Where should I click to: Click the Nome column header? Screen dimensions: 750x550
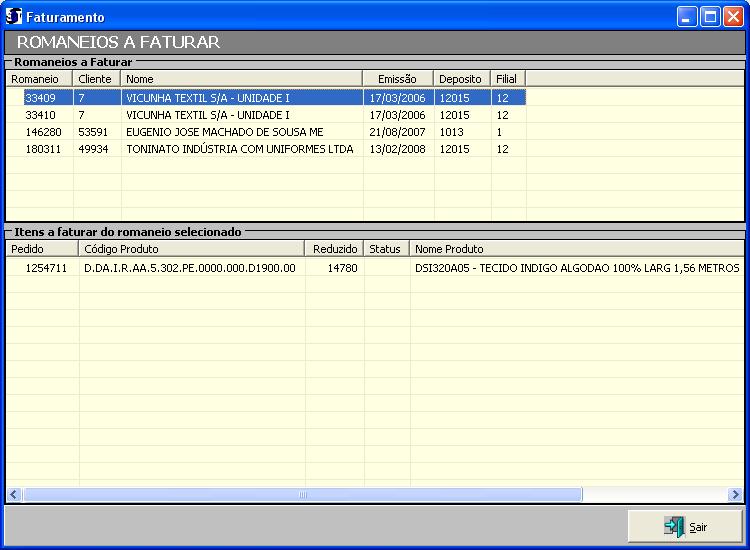click(241, 79)
